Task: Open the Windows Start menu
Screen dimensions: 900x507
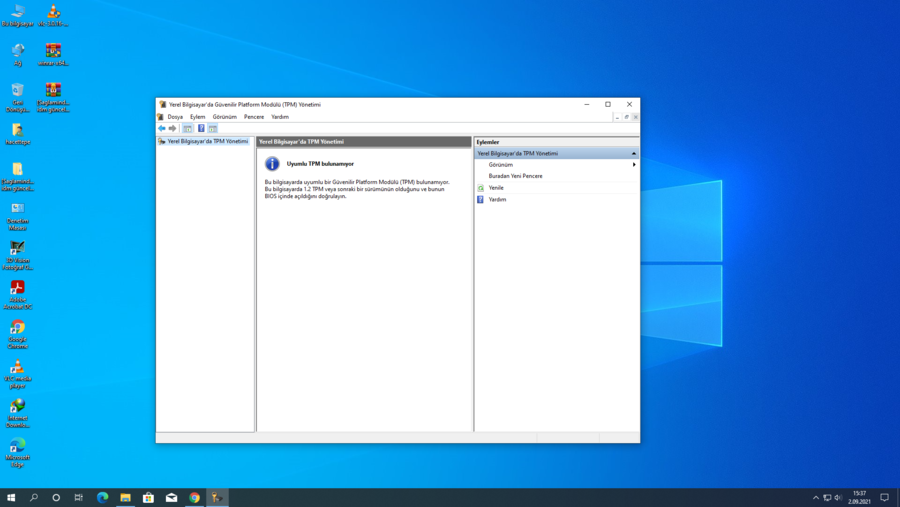Action: (x=11, y=497)
